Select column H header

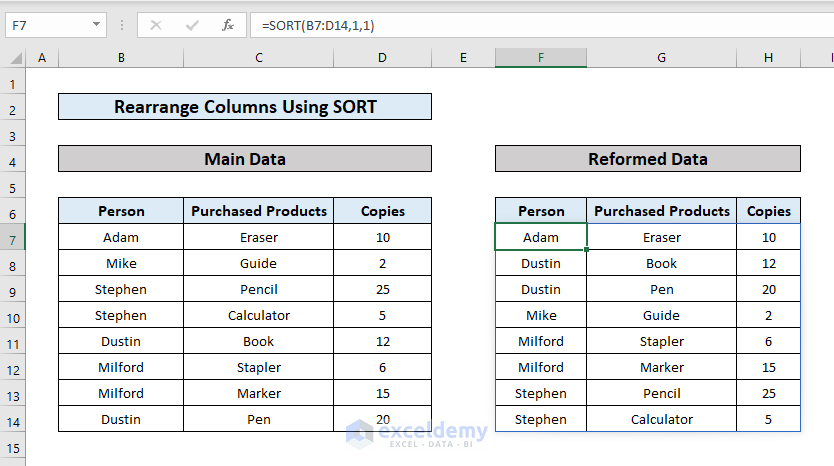[768, 58]
